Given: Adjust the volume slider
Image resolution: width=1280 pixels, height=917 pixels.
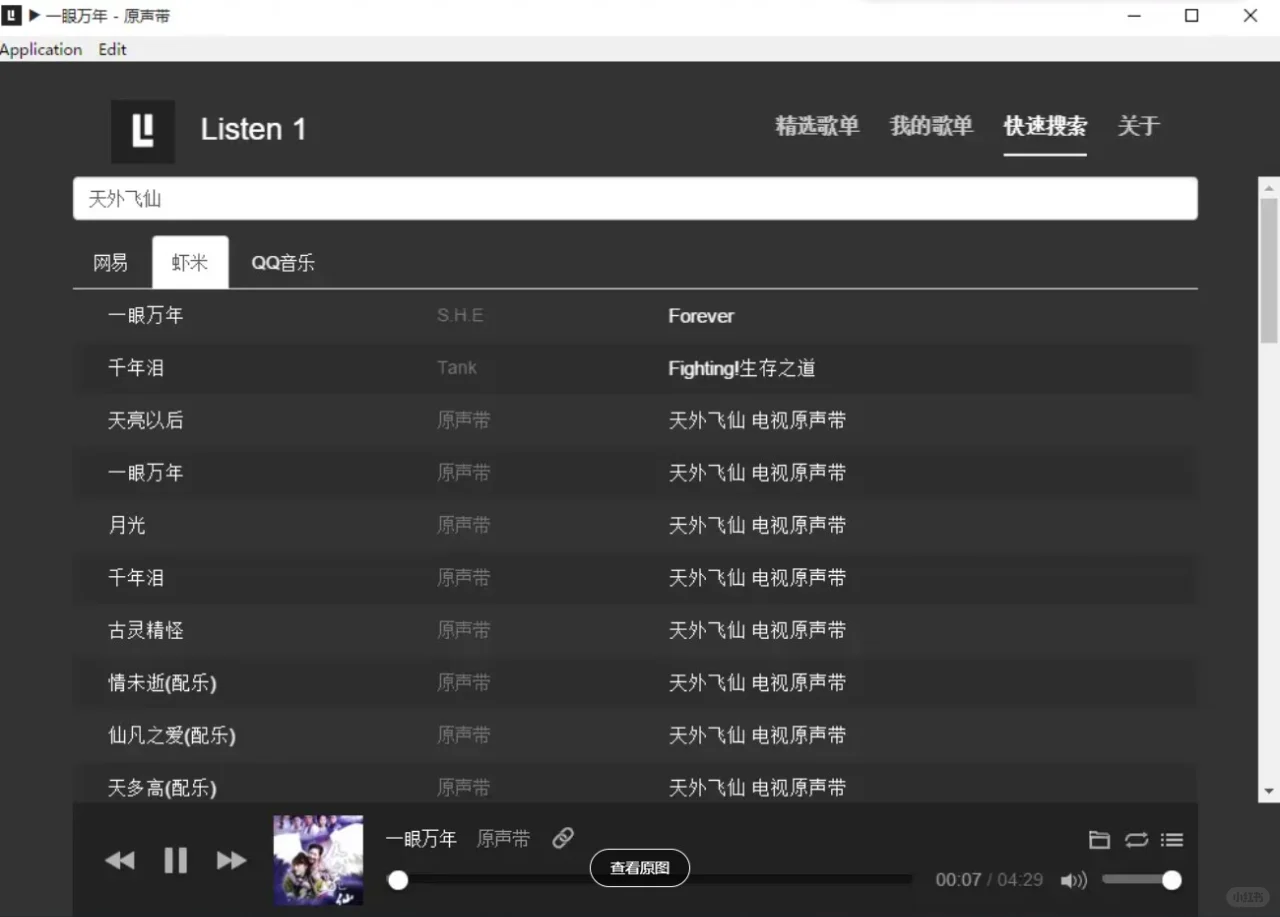Looking at the screenshot, I should click(x=1141, y=880).
